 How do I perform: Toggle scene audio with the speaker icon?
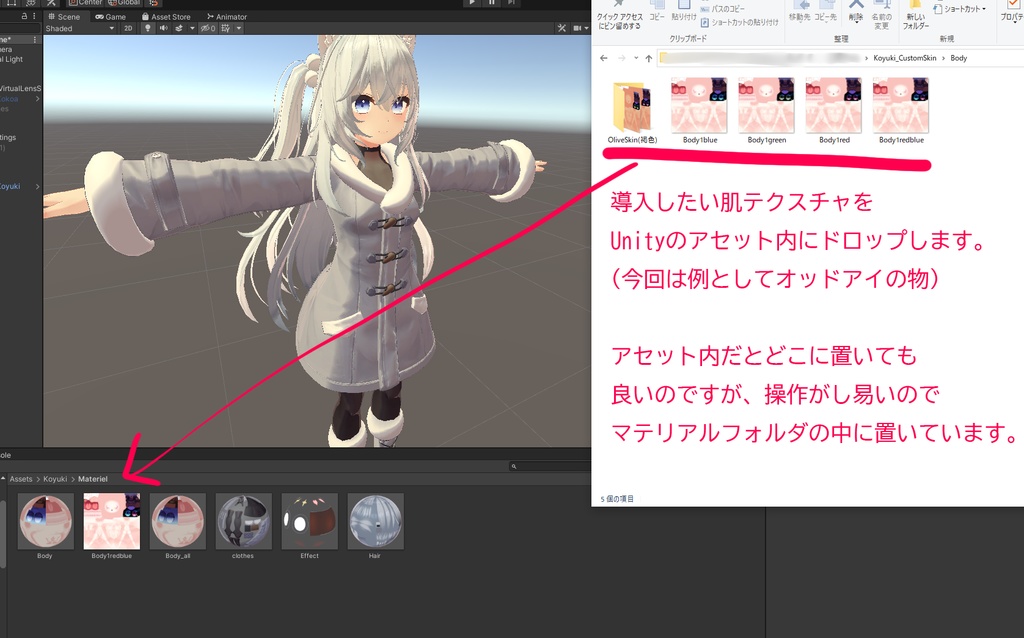click(x=164, y=28)
